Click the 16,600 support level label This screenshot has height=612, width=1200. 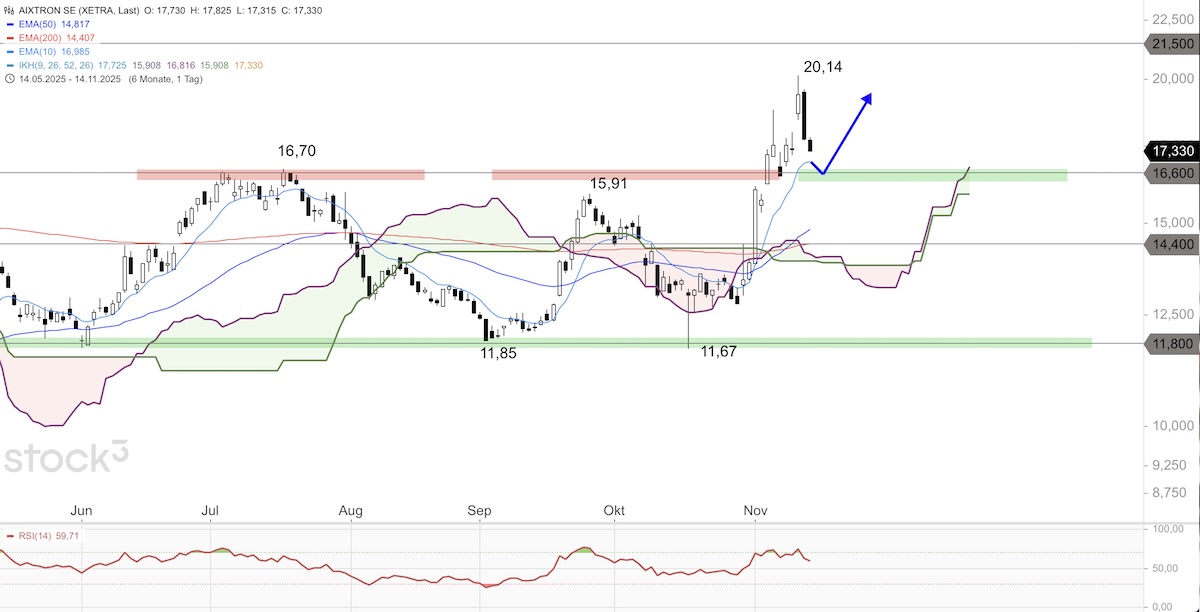pyautogui.click(x=1171, y=173)
